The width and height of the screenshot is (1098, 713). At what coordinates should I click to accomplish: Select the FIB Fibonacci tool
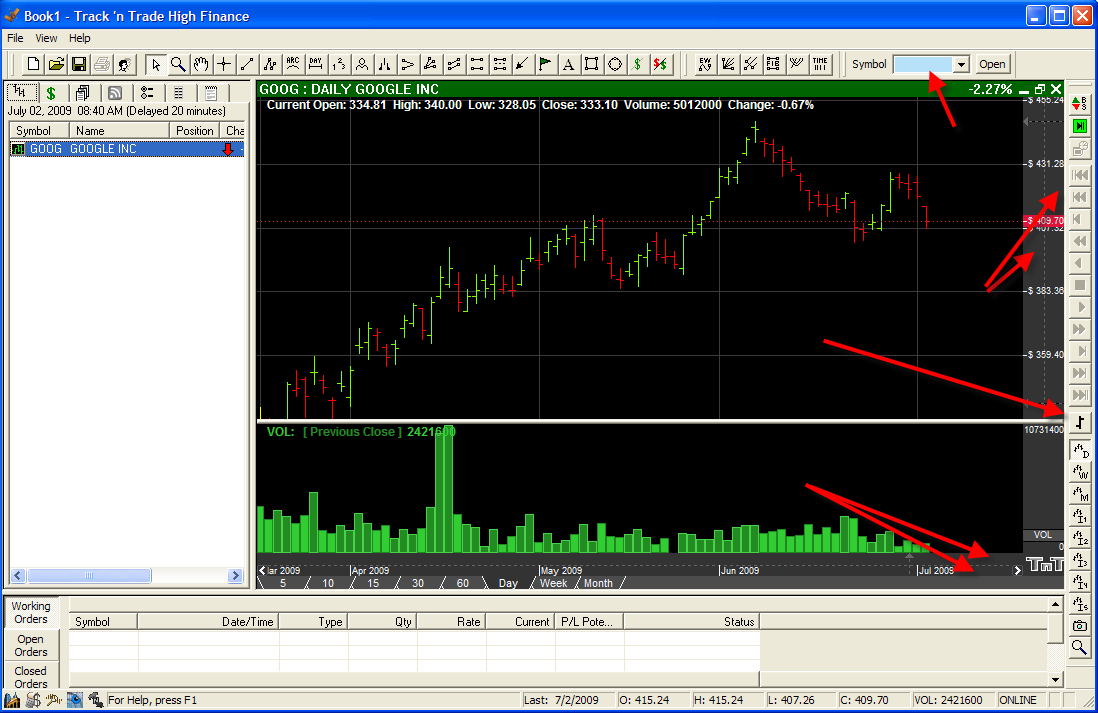click(773, 64)
